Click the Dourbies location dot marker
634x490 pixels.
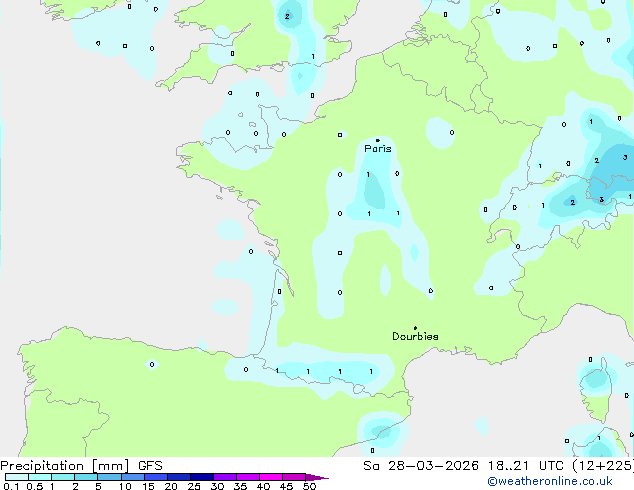(415, 328)
